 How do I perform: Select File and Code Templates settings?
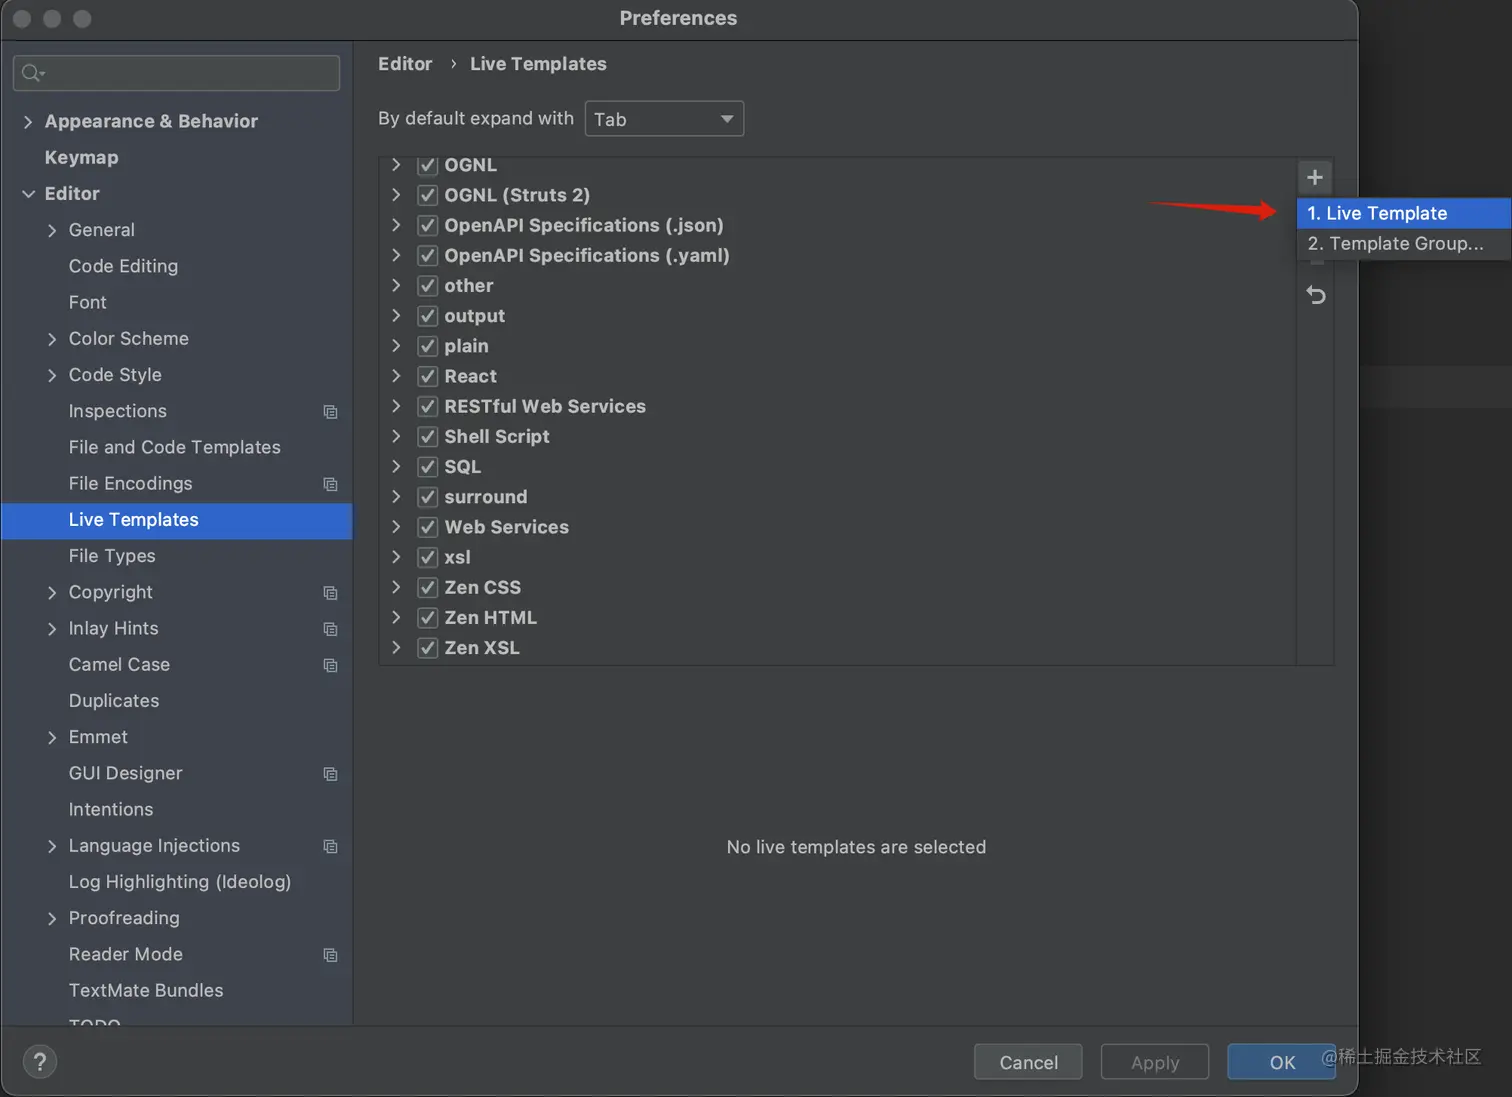pyautogui.click(x=175, y=447)
